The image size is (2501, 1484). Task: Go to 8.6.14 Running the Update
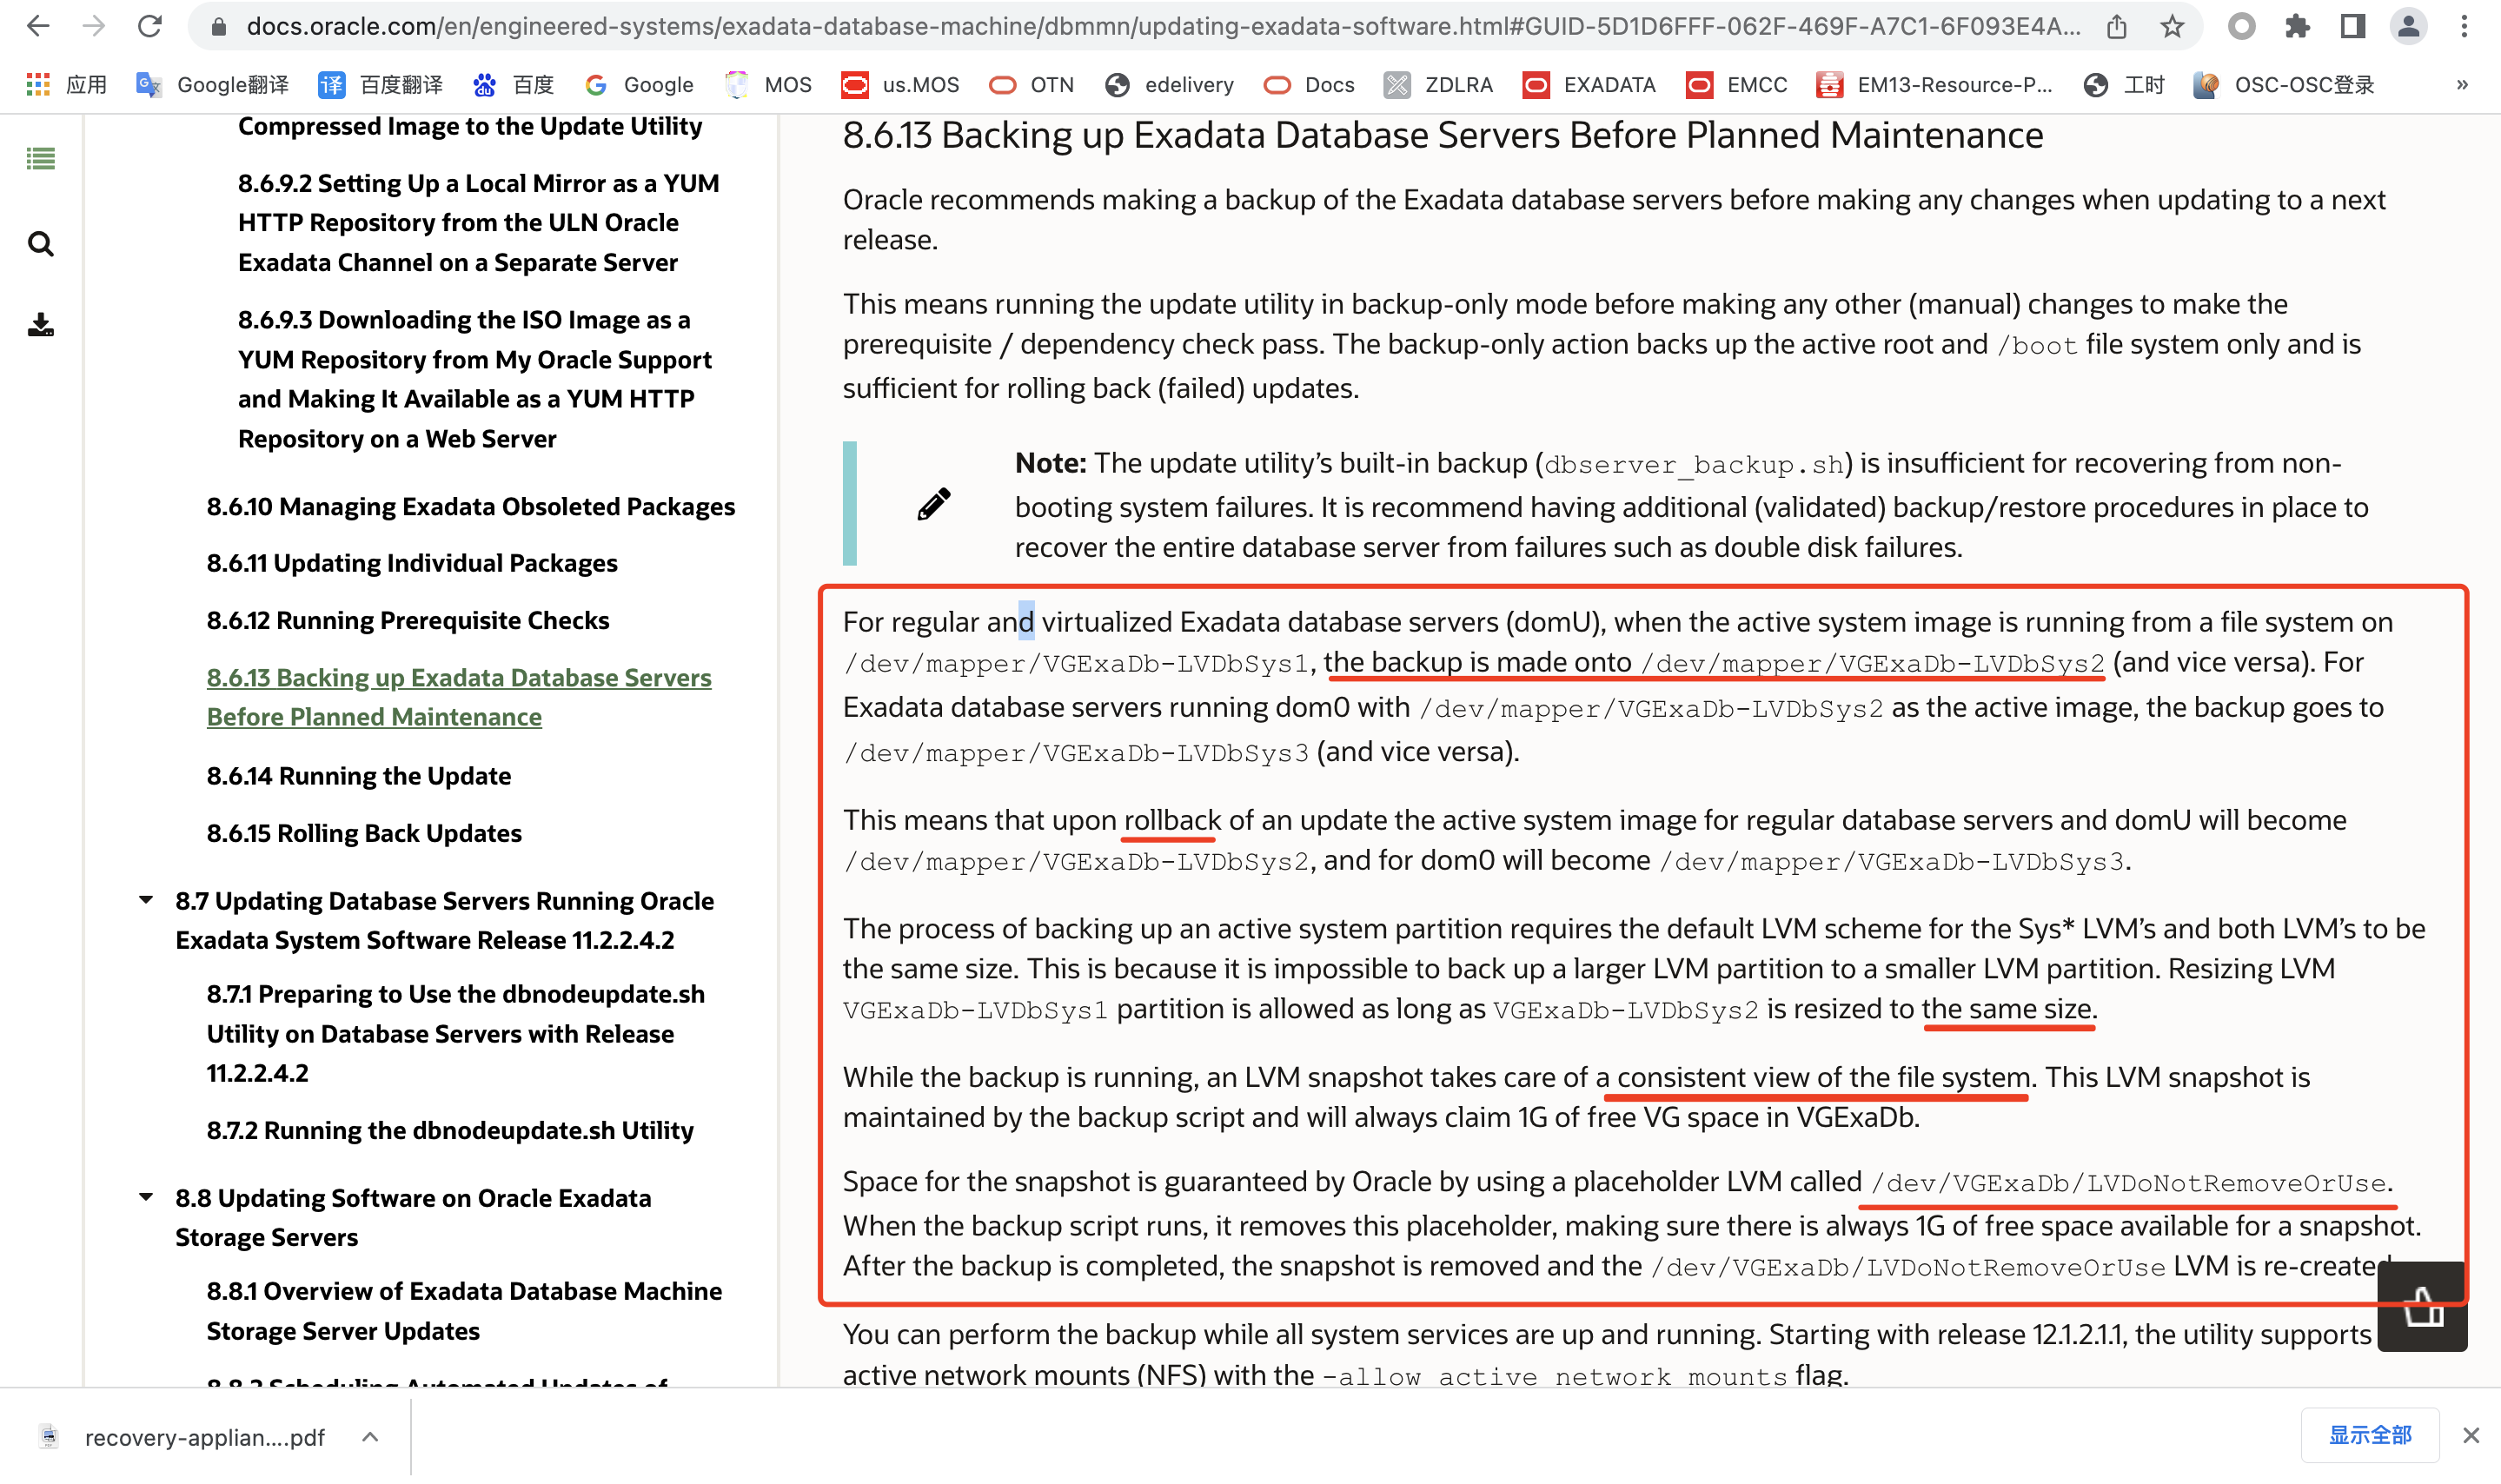coord(358,776)
